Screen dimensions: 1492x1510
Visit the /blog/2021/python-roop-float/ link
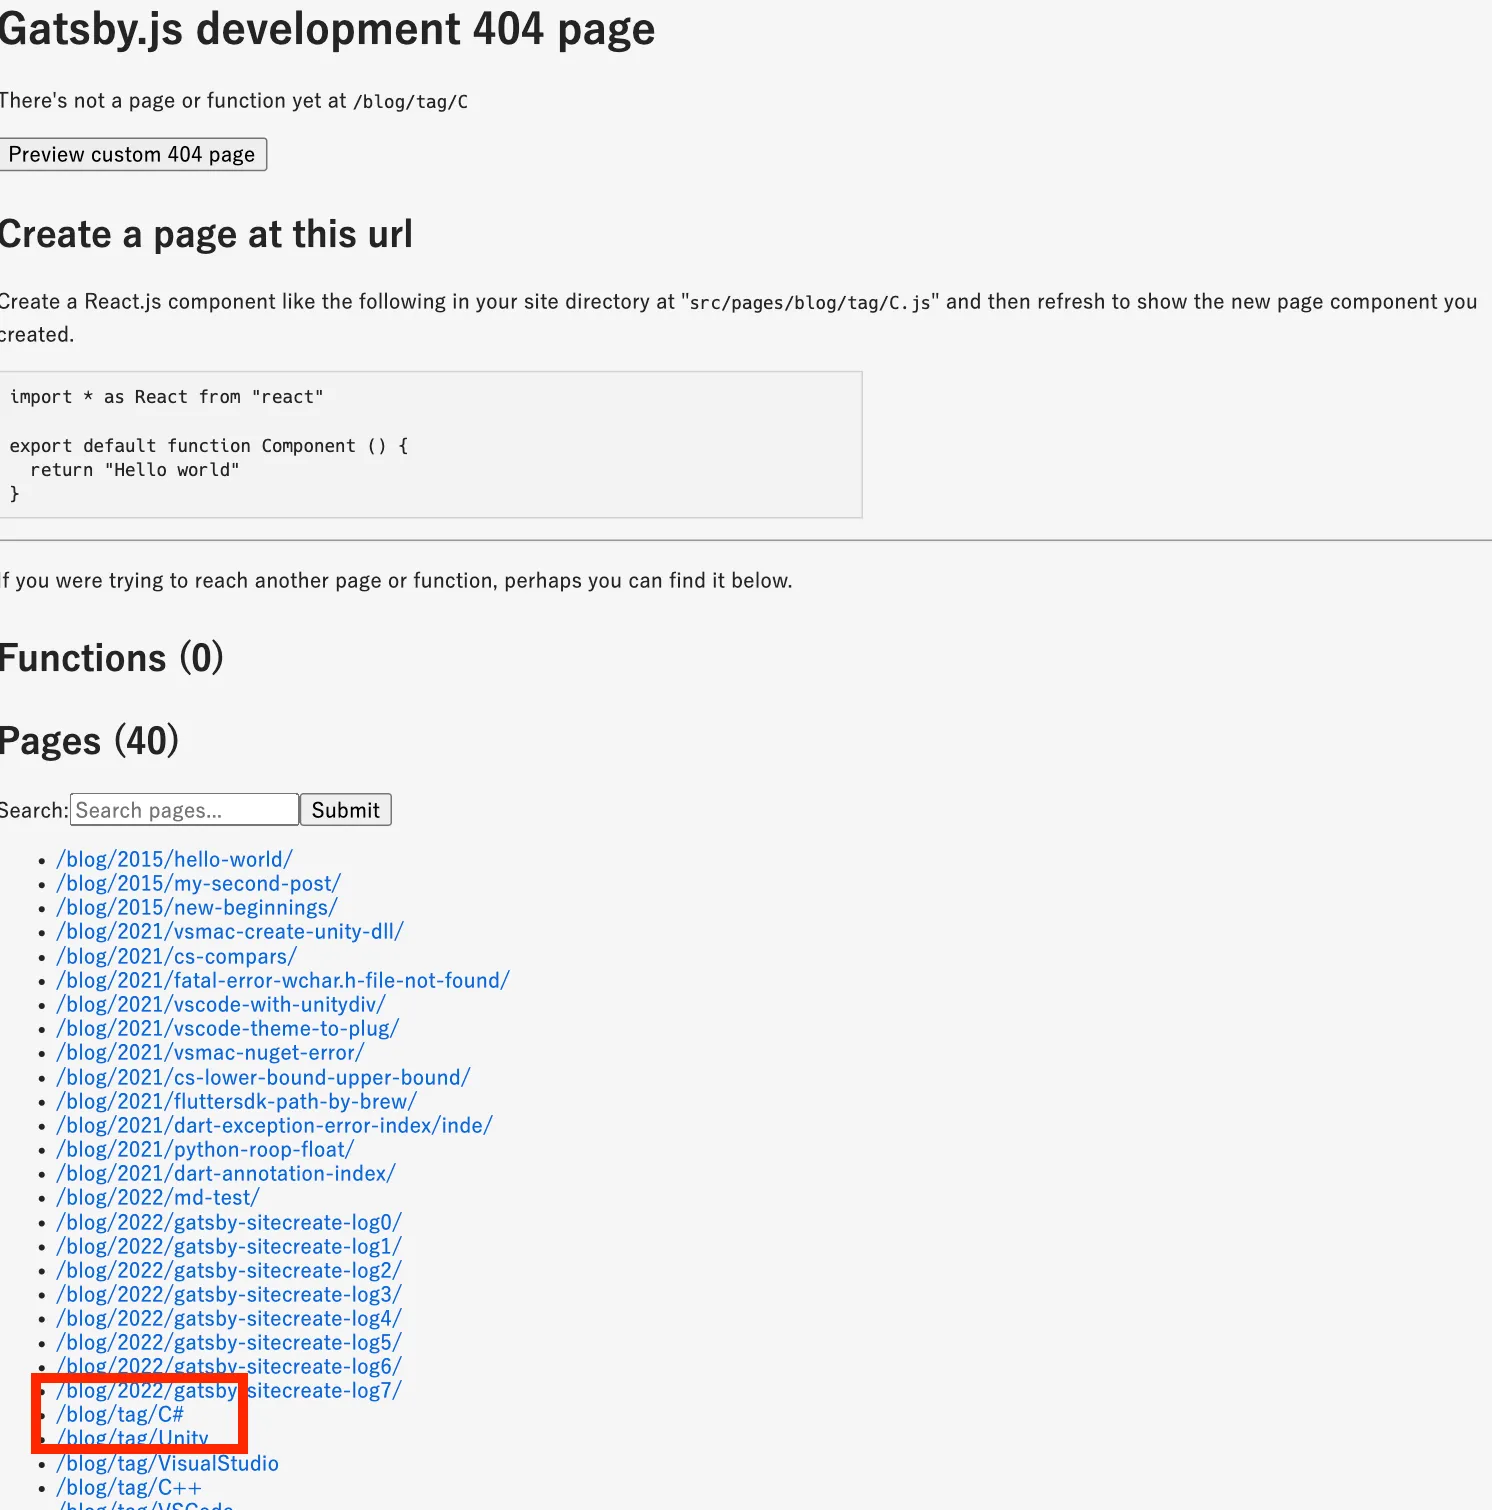[x=205, y=1150]
